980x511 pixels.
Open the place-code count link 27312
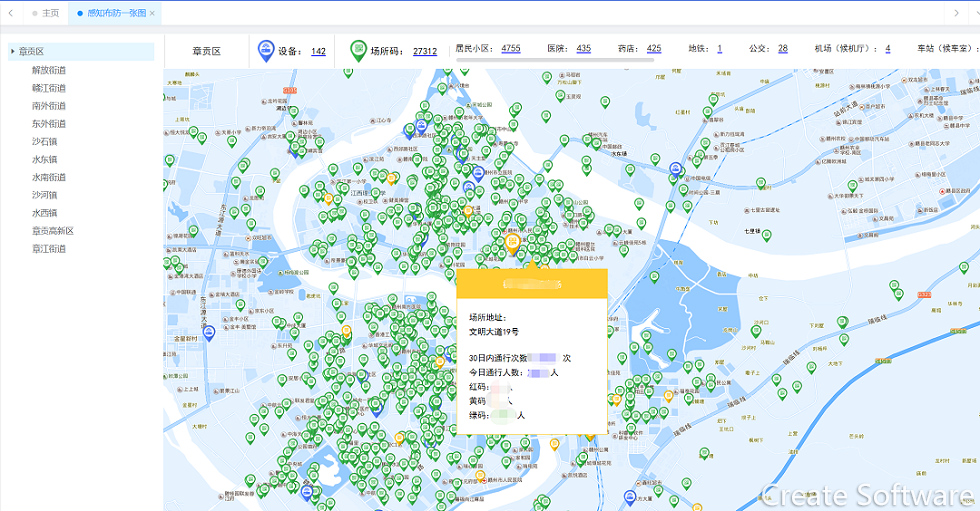pos(424,51)
